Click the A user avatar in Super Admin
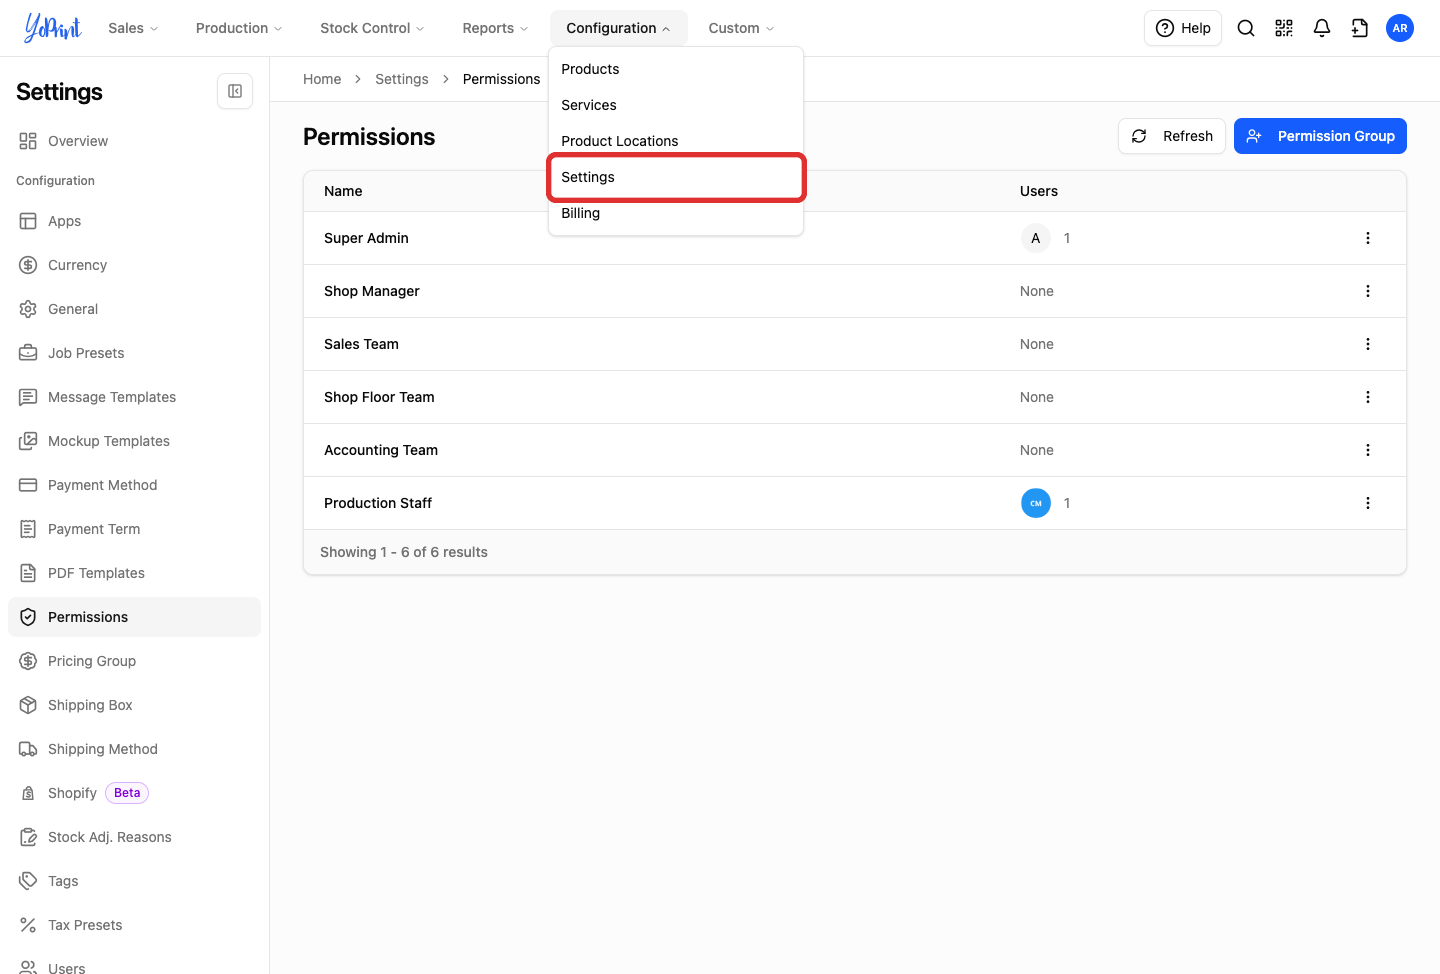1440x974 pixels. point(1036,238)
